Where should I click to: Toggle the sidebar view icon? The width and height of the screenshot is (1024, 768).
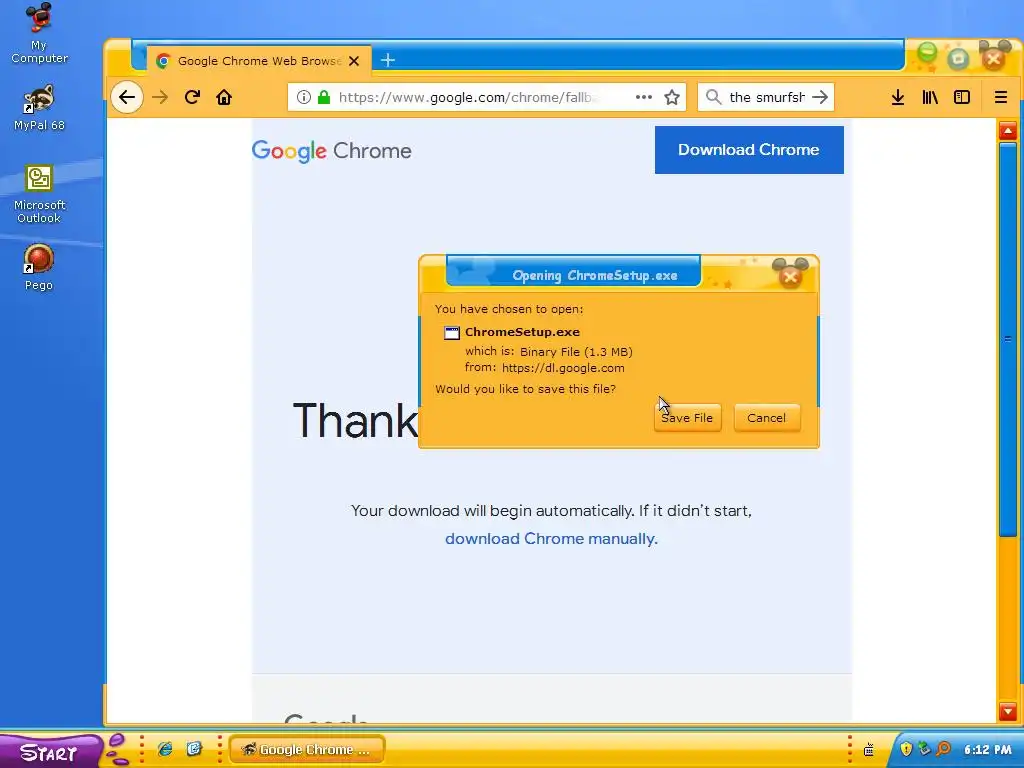[x=962, y=97]
